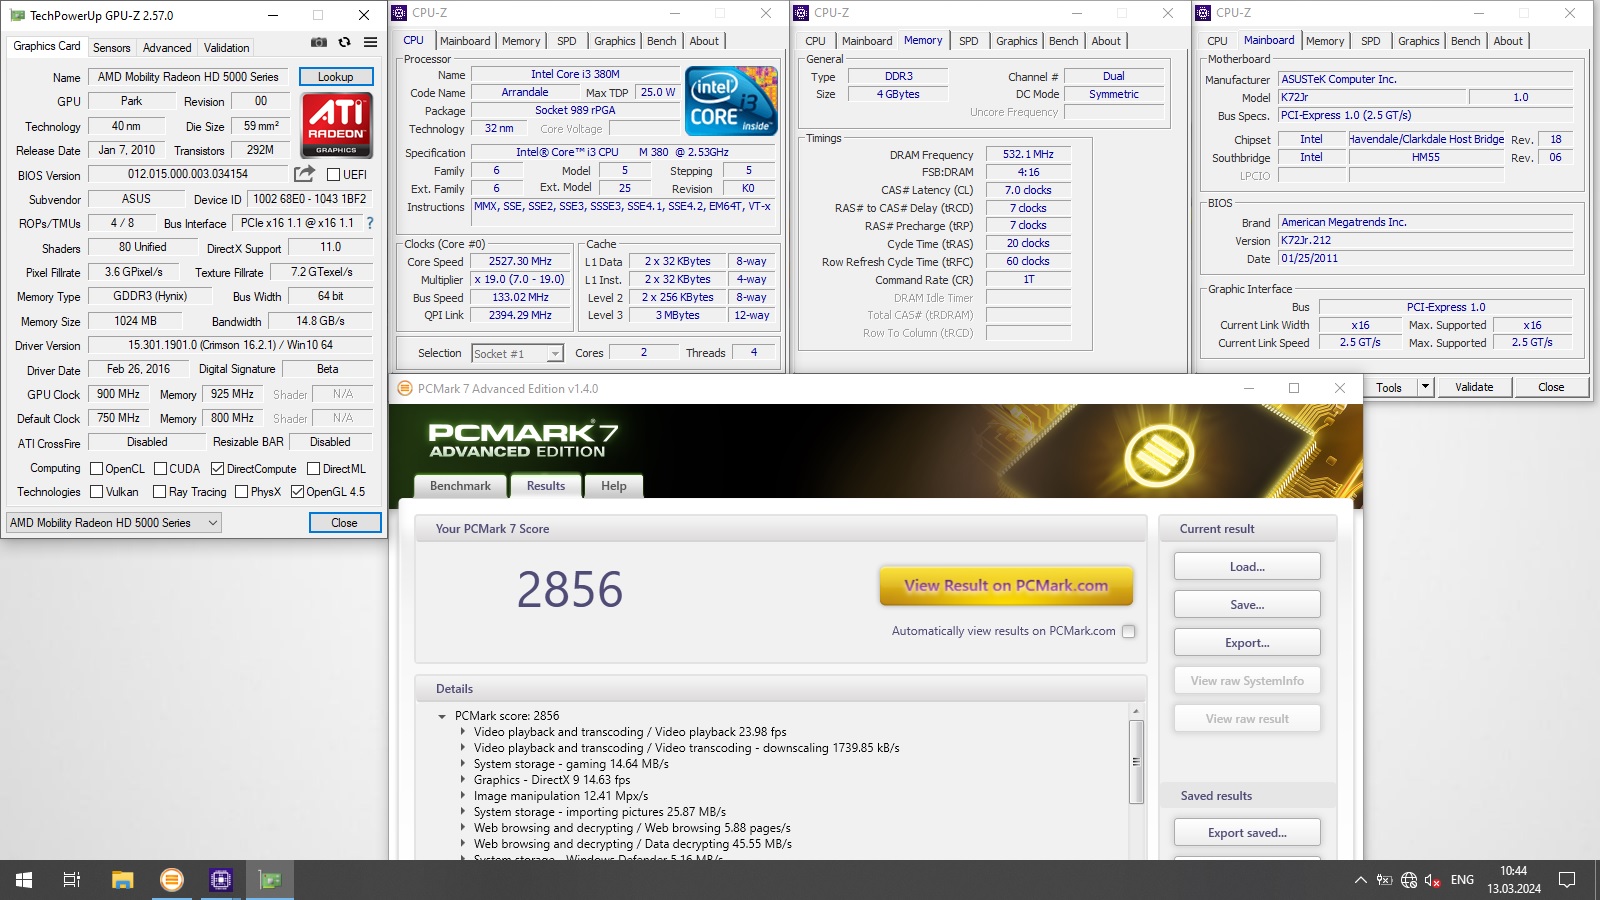Take a GPU-Z screenshot with camera icon
The height and width of the screenshot is (900, 1600).
coord(318,42)
